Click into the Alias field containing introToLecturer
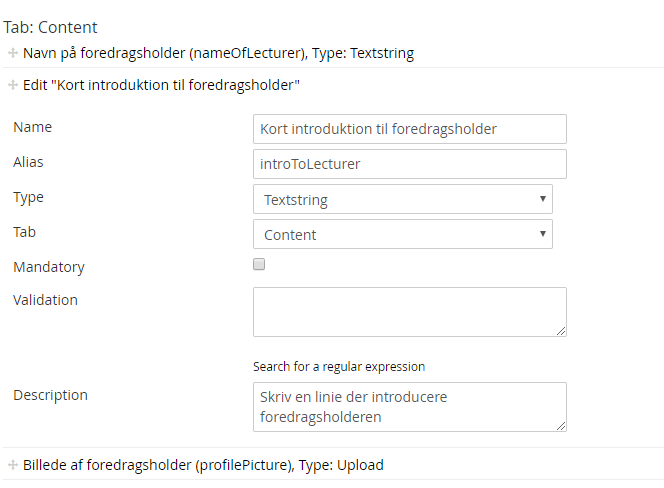This screenshot has height=488, width=664. (410, 164)
